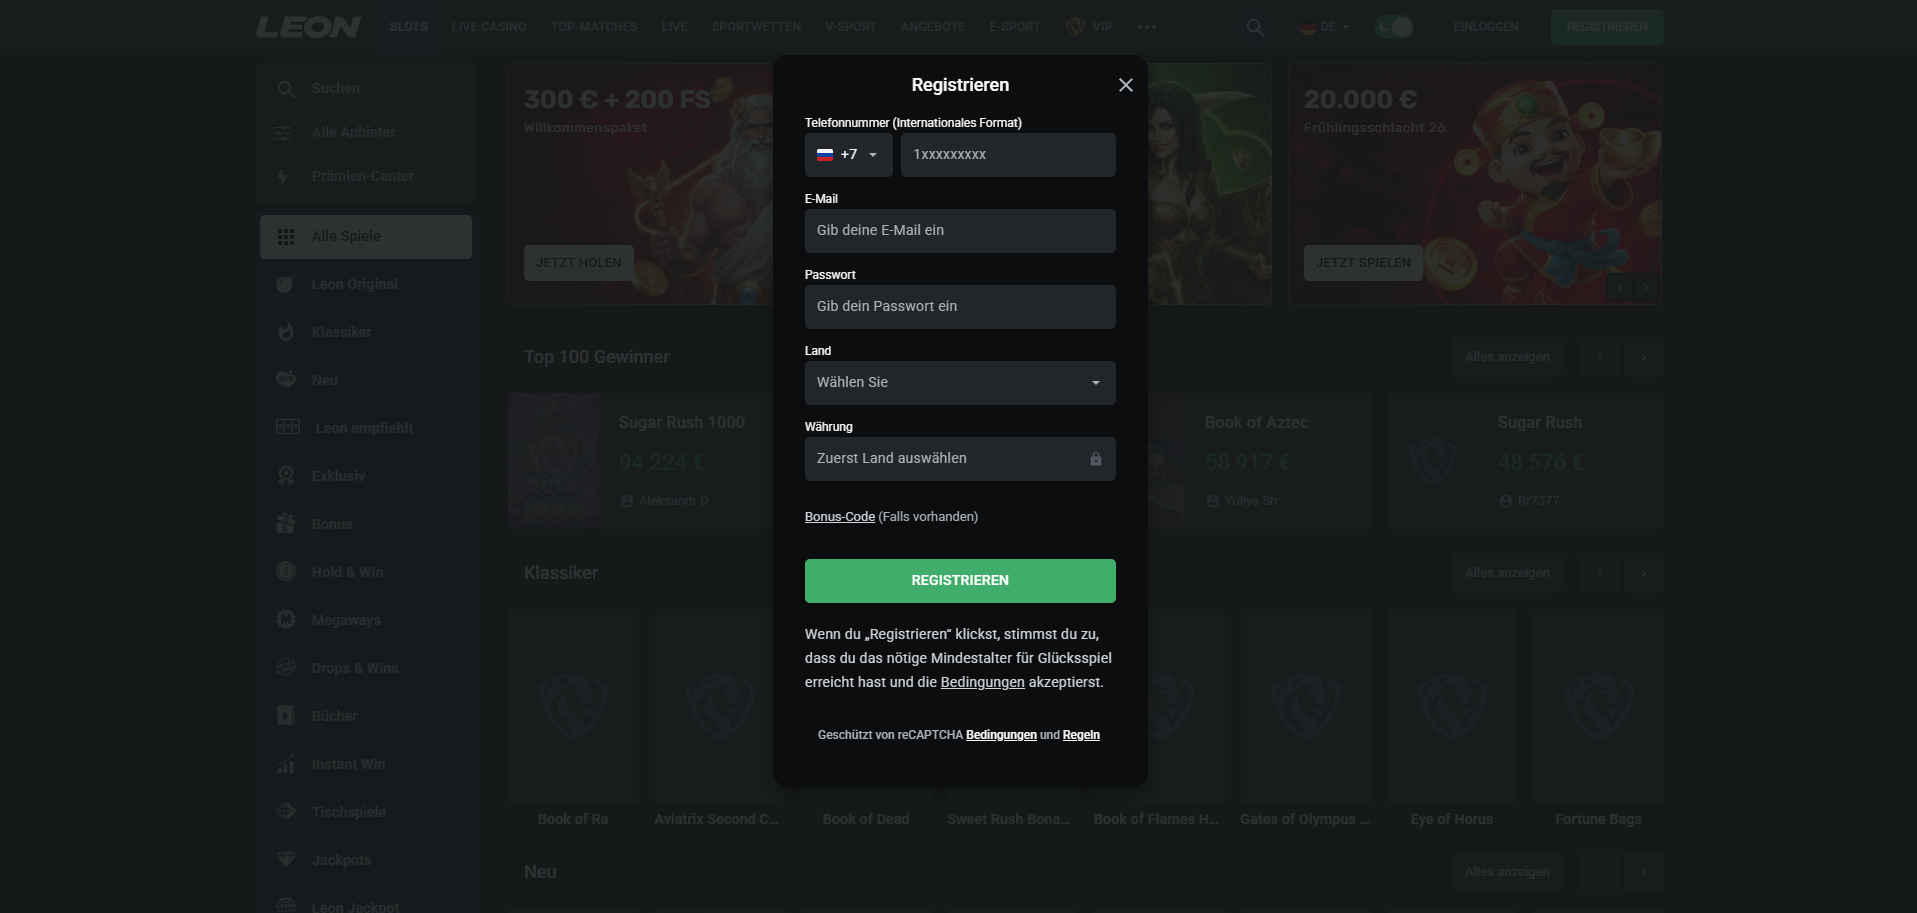This screenshot has width=1917, height=913.
Task: Open the DE language dropdown
Action: [x=1325, y=27]
